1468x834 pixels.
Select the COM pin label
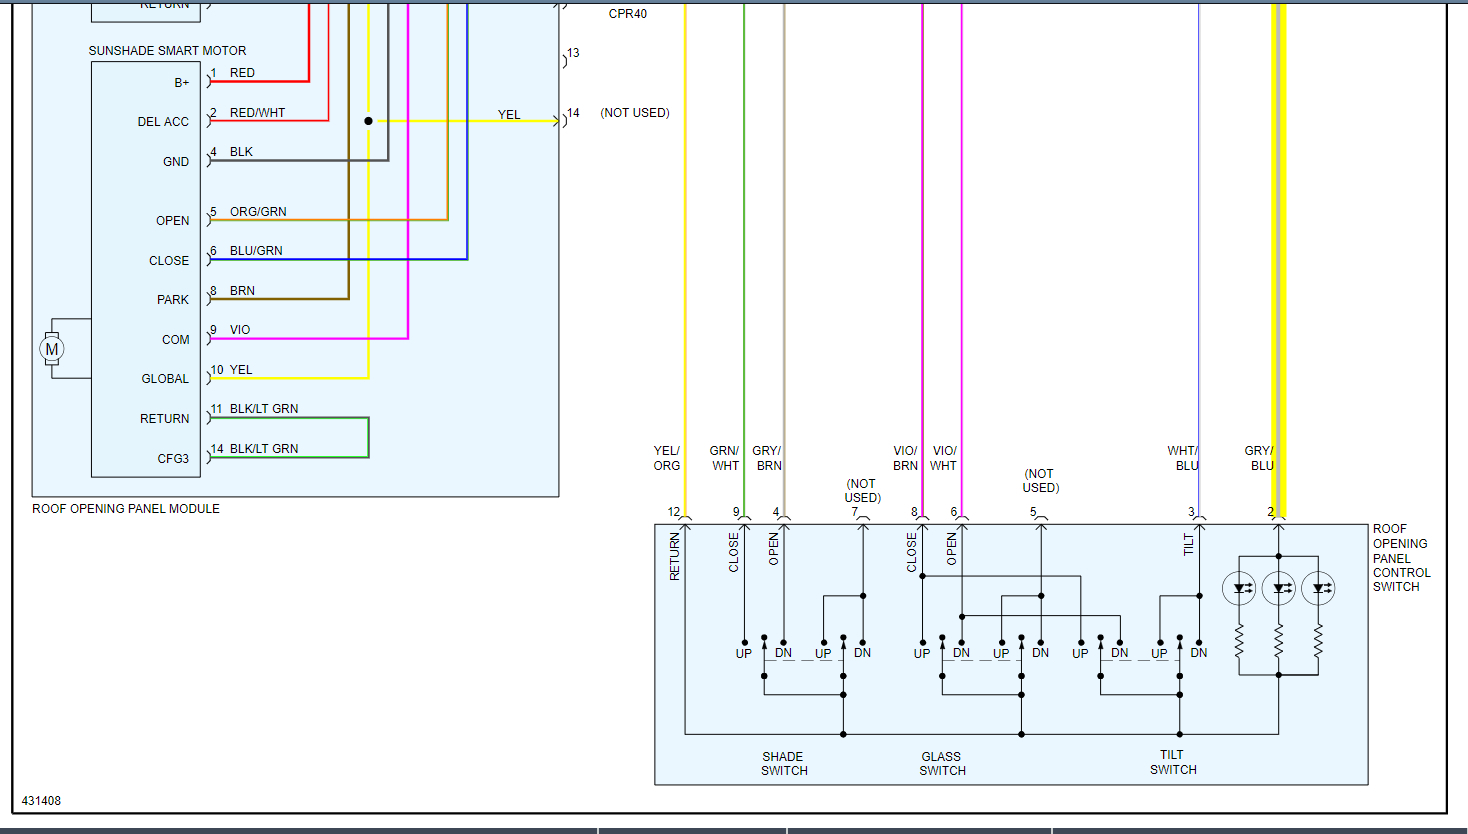(176, 340)
